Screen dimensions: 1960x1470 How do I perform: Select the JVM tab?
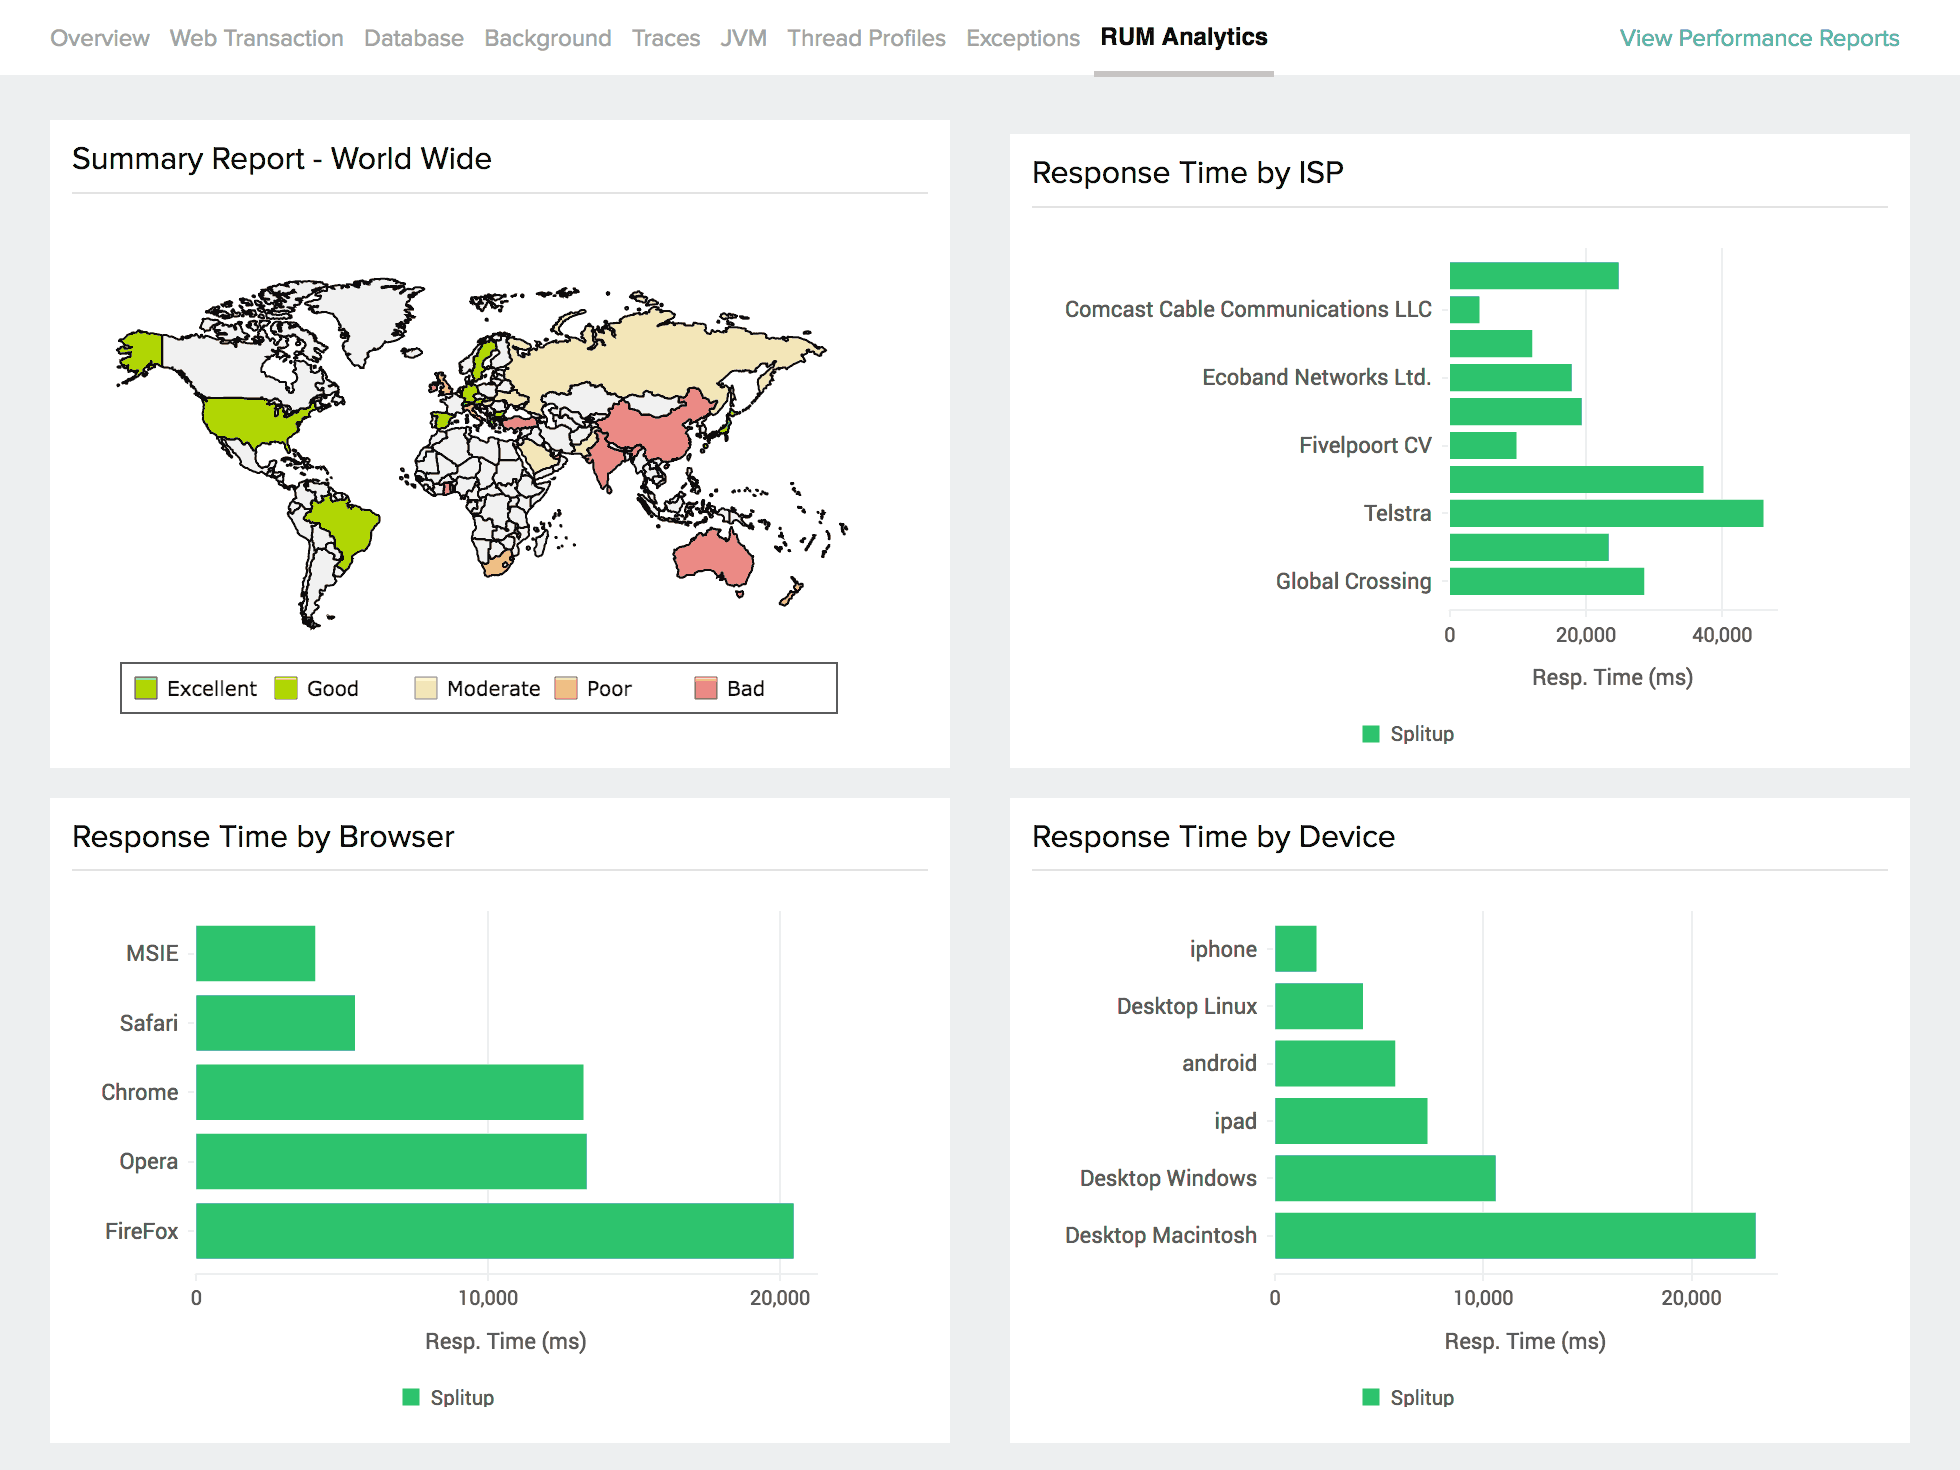pos(743,38)
